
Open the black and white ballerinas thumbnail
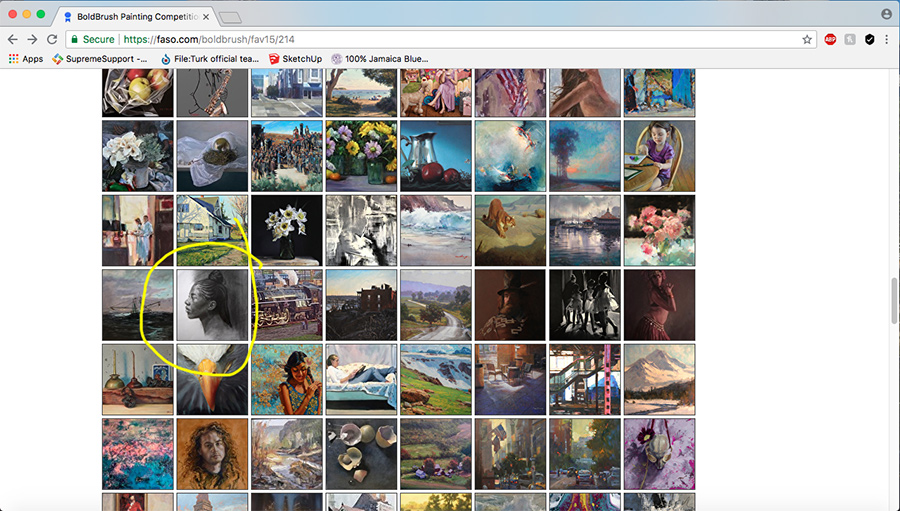pos(585,305)
